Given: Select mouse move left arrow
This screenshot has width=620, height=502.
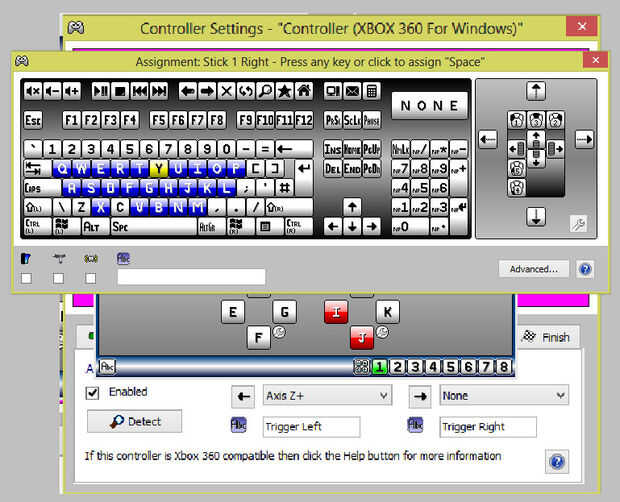Looking at the screenshot, I should pyautogui.click(x=488, y=140).
